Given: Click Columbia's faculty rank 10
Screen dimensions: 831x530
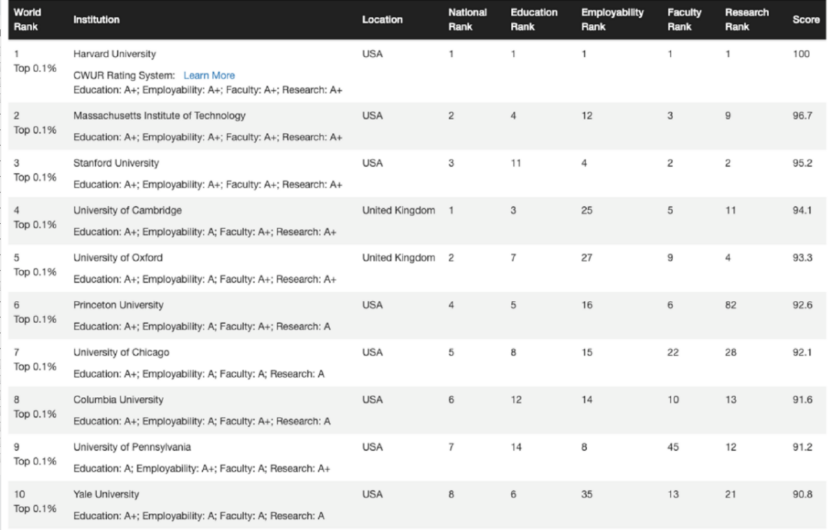Looking at the screenshot, I should coord(673,400).
